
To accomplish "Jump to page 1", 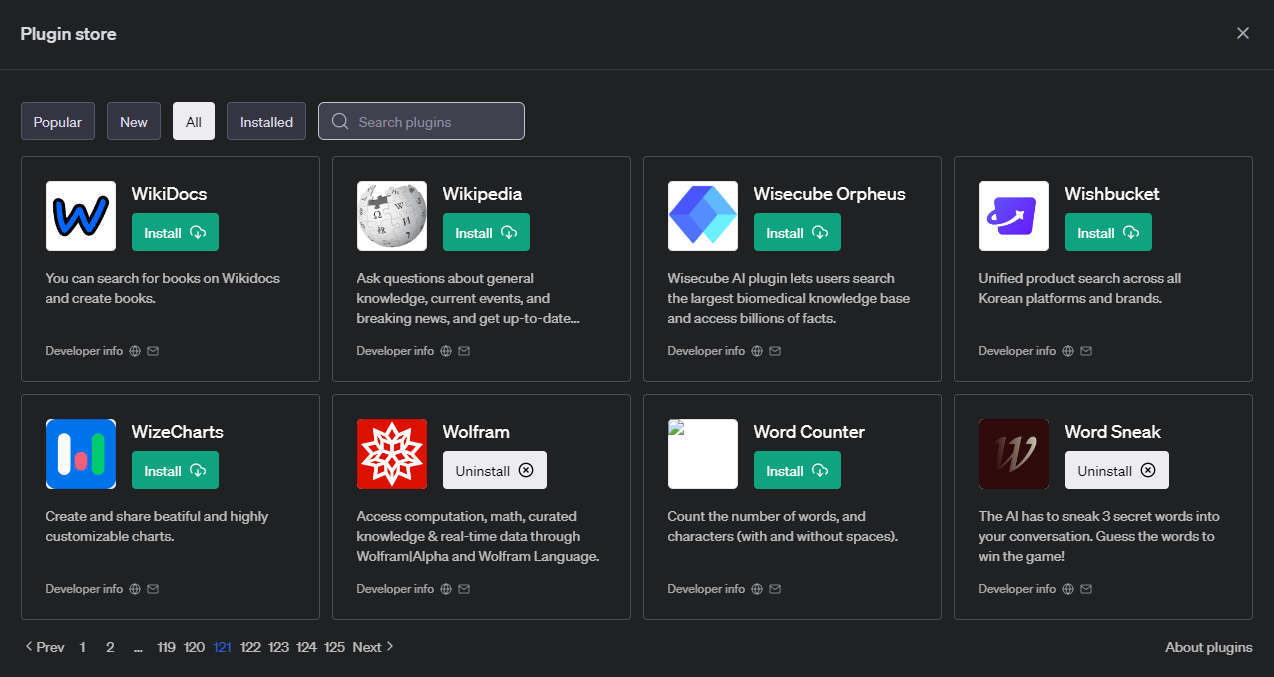I will point(82,647).
